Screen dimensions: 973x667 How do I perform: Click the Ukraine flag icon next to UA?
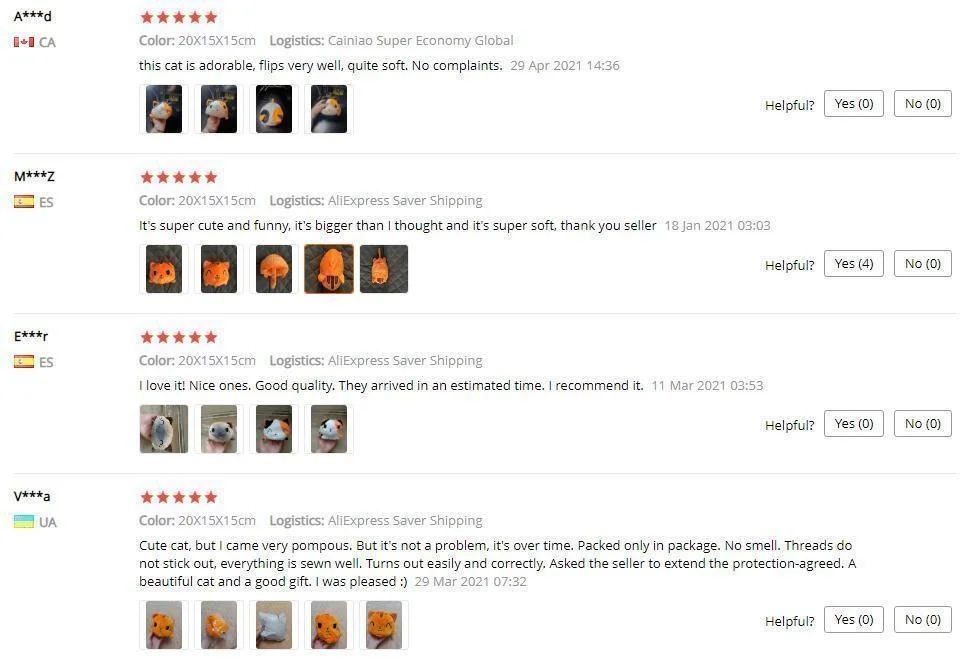[24, 521]
